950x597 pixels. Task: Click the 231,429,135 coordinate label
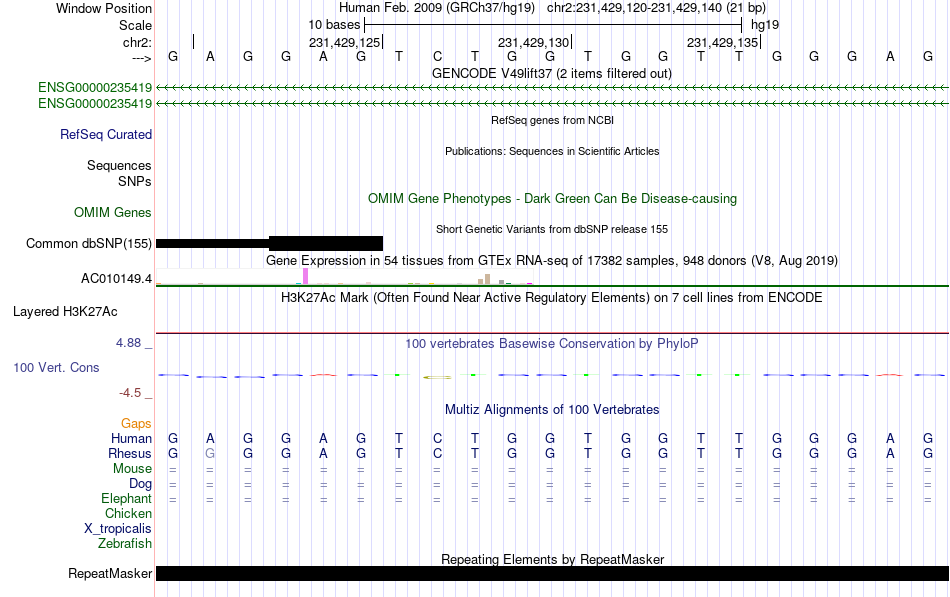[722, 42]
